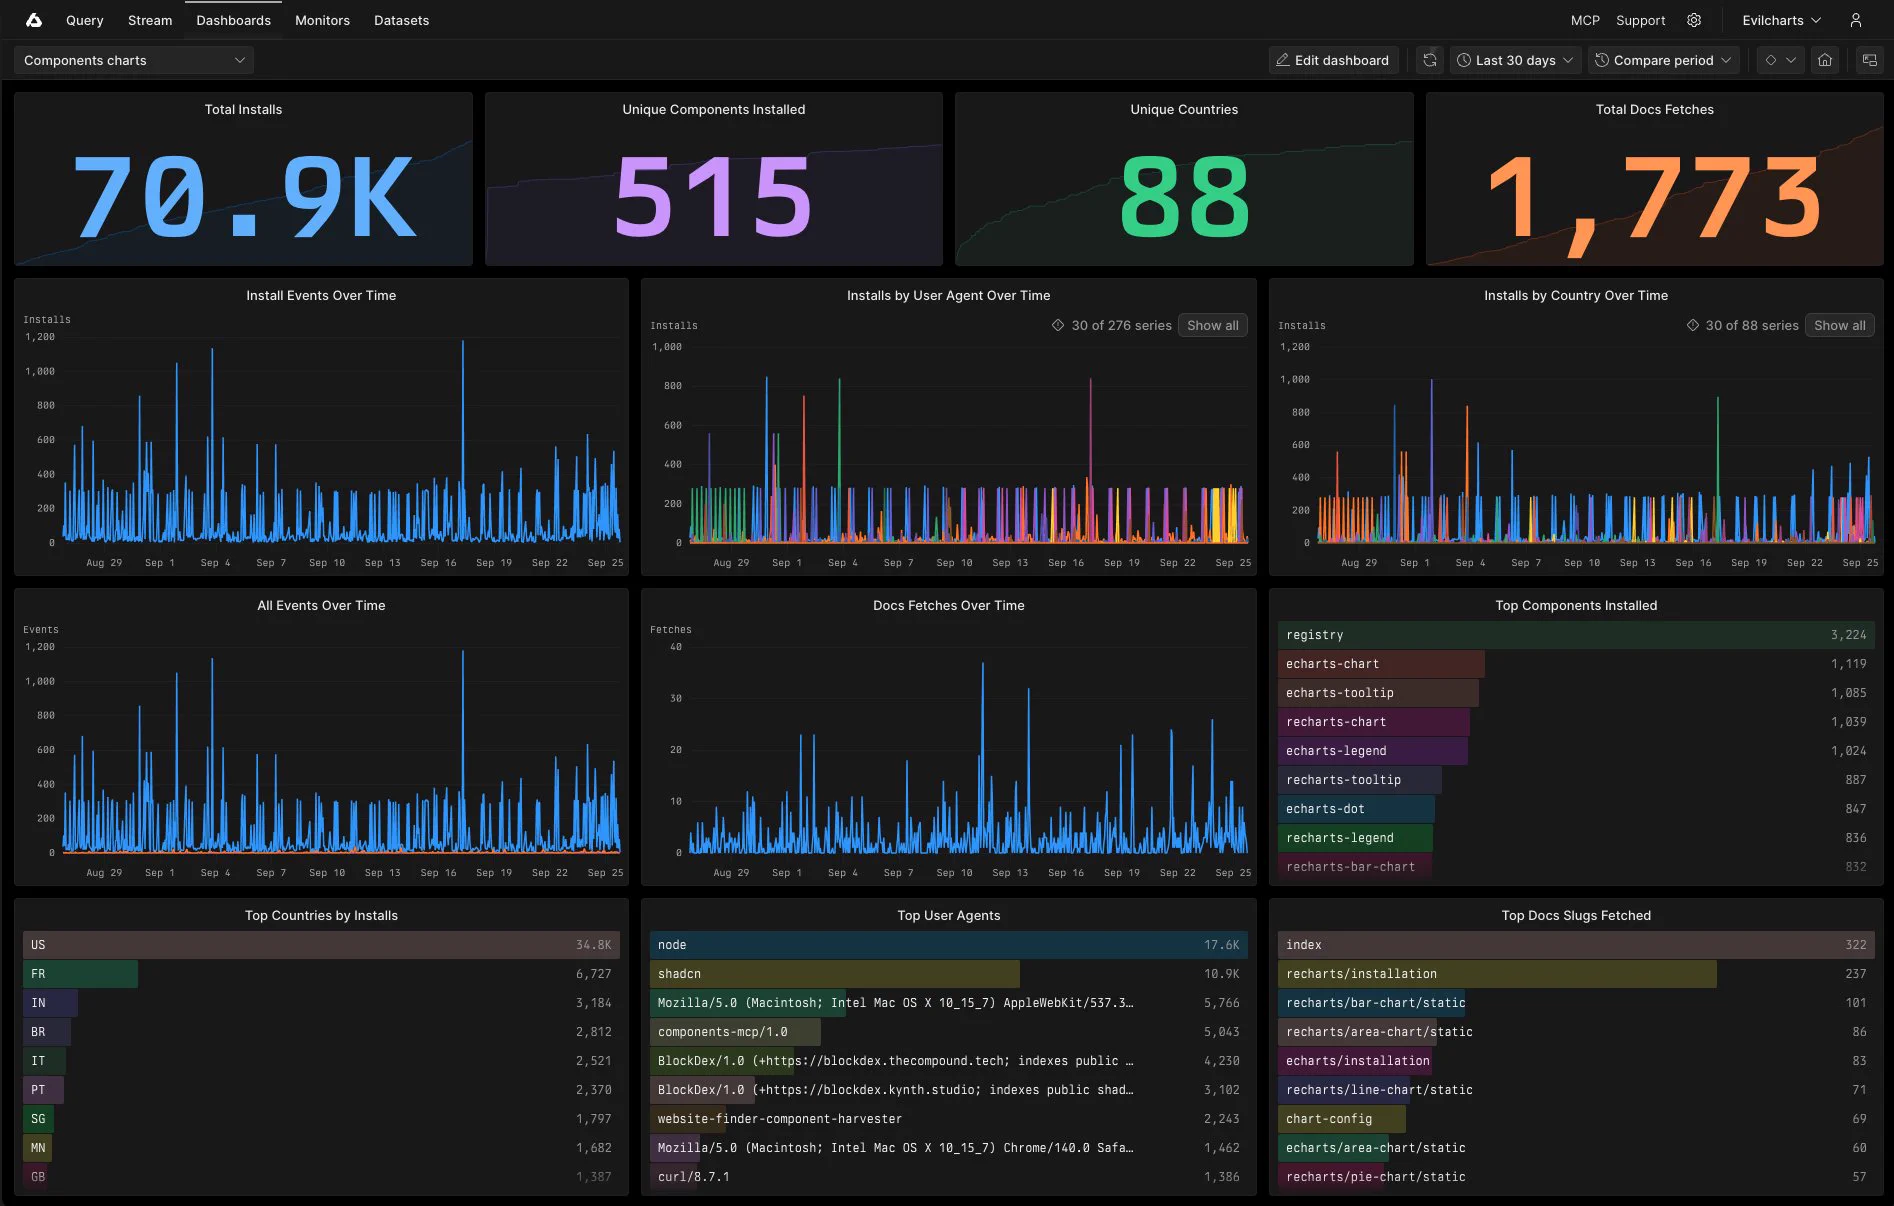The image size is (1894, 1206).
Task: Click the series diamond icon in Country chart
Action: click(1692, 325)
